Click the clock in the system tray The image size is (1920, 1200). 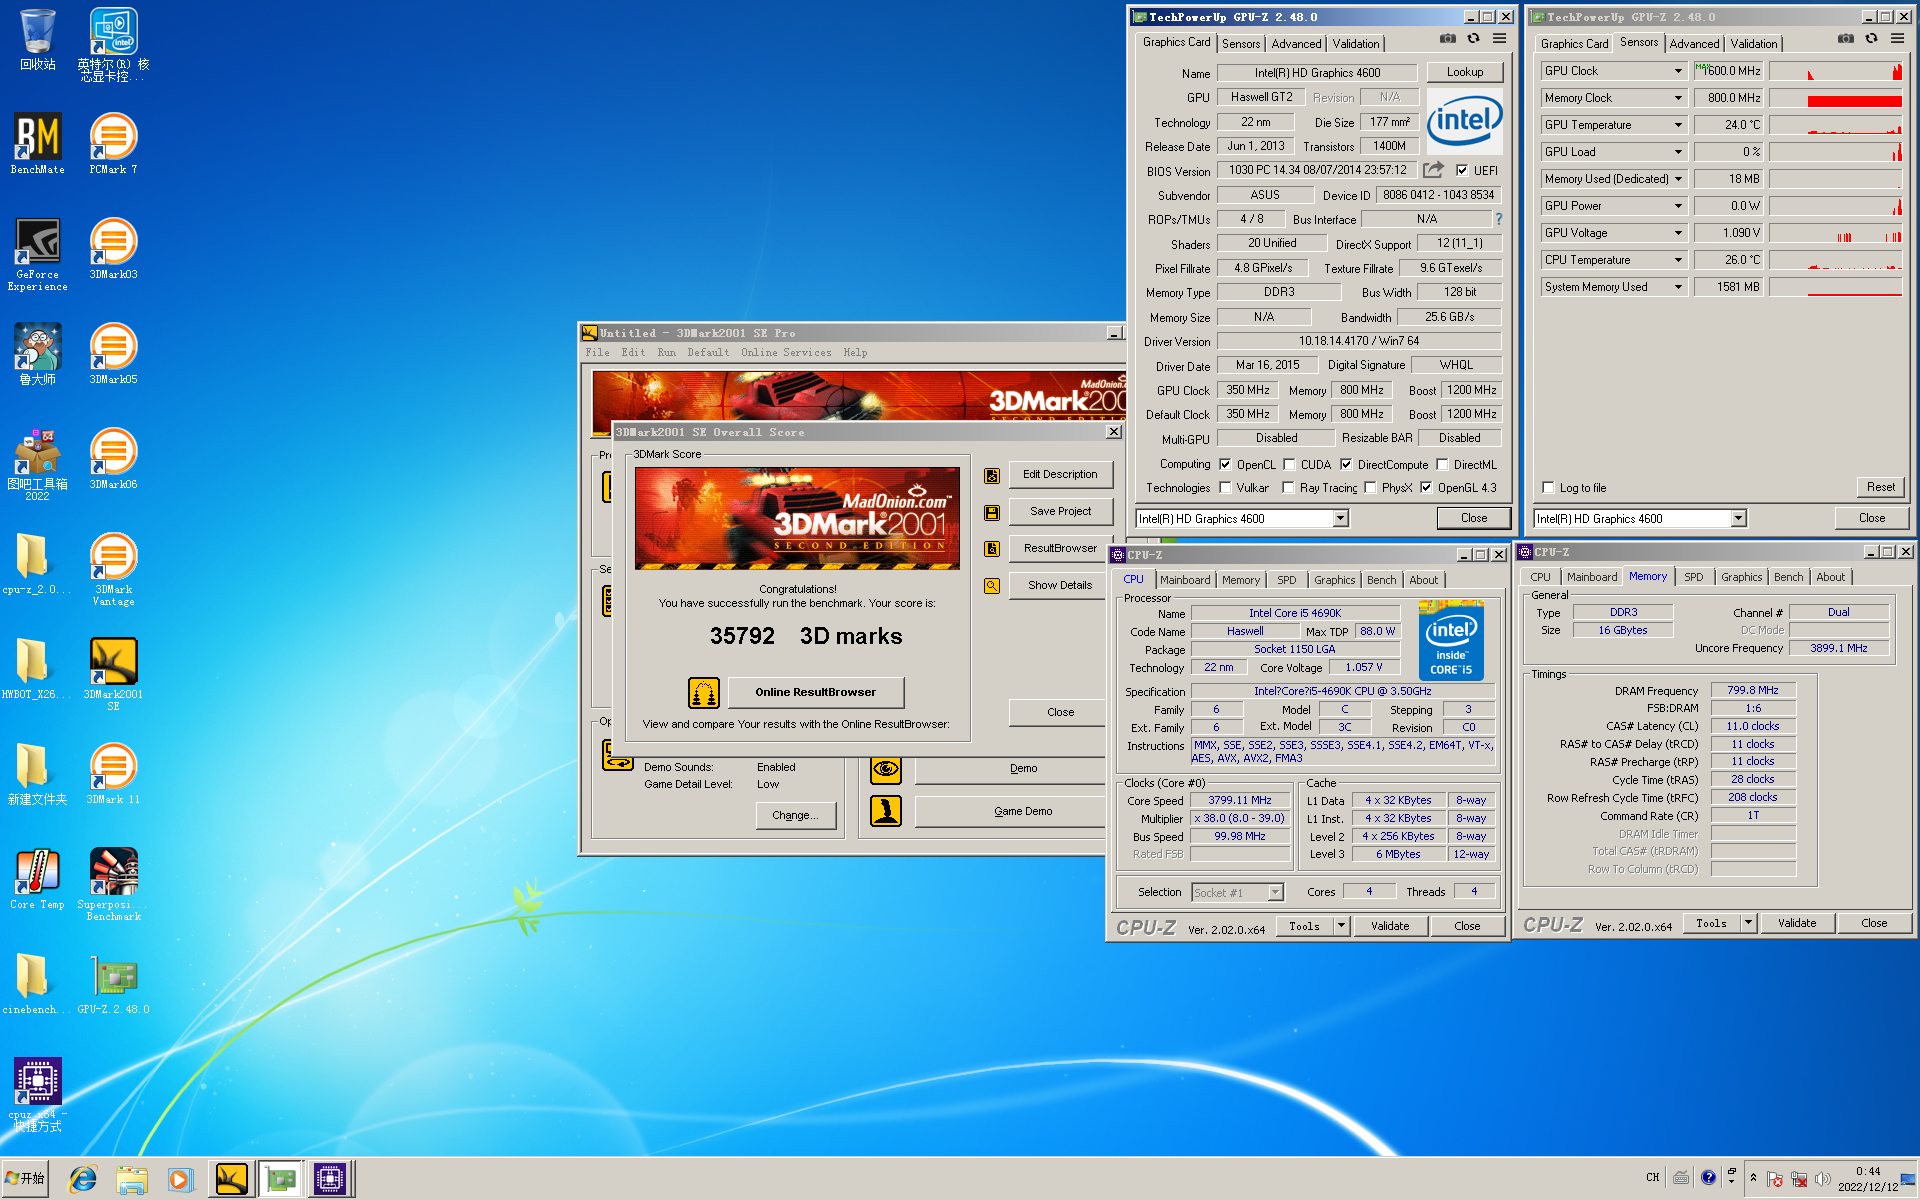(x=1867, y=1179)
